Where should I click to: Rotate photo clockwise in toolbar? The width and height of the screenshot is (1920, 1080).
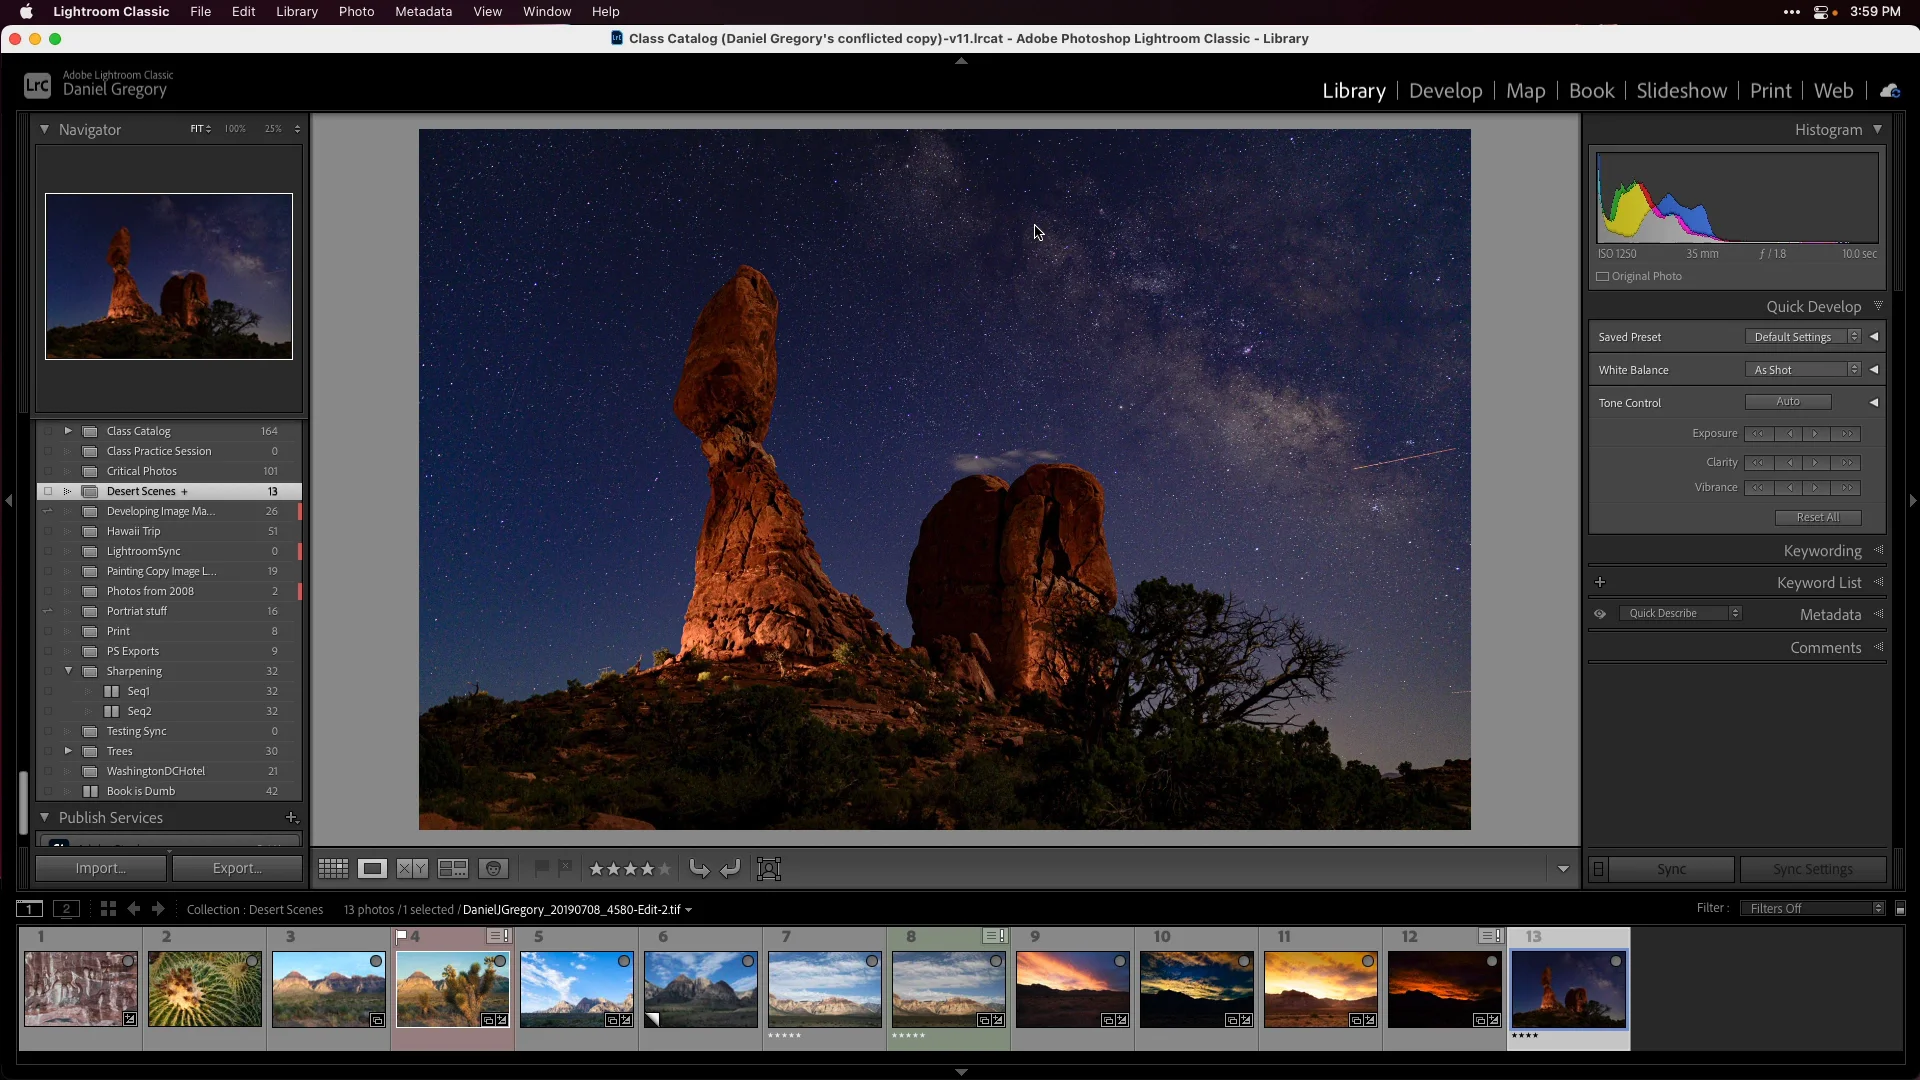pyautogui.click(x=731, y=869)
